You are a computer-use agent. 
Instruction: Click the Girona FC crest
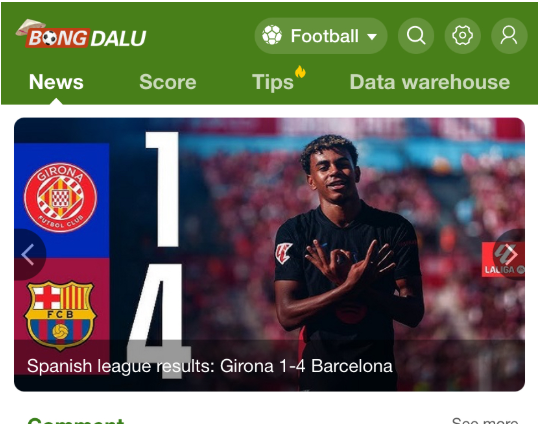pyautogui.click(x=60, y=197)
